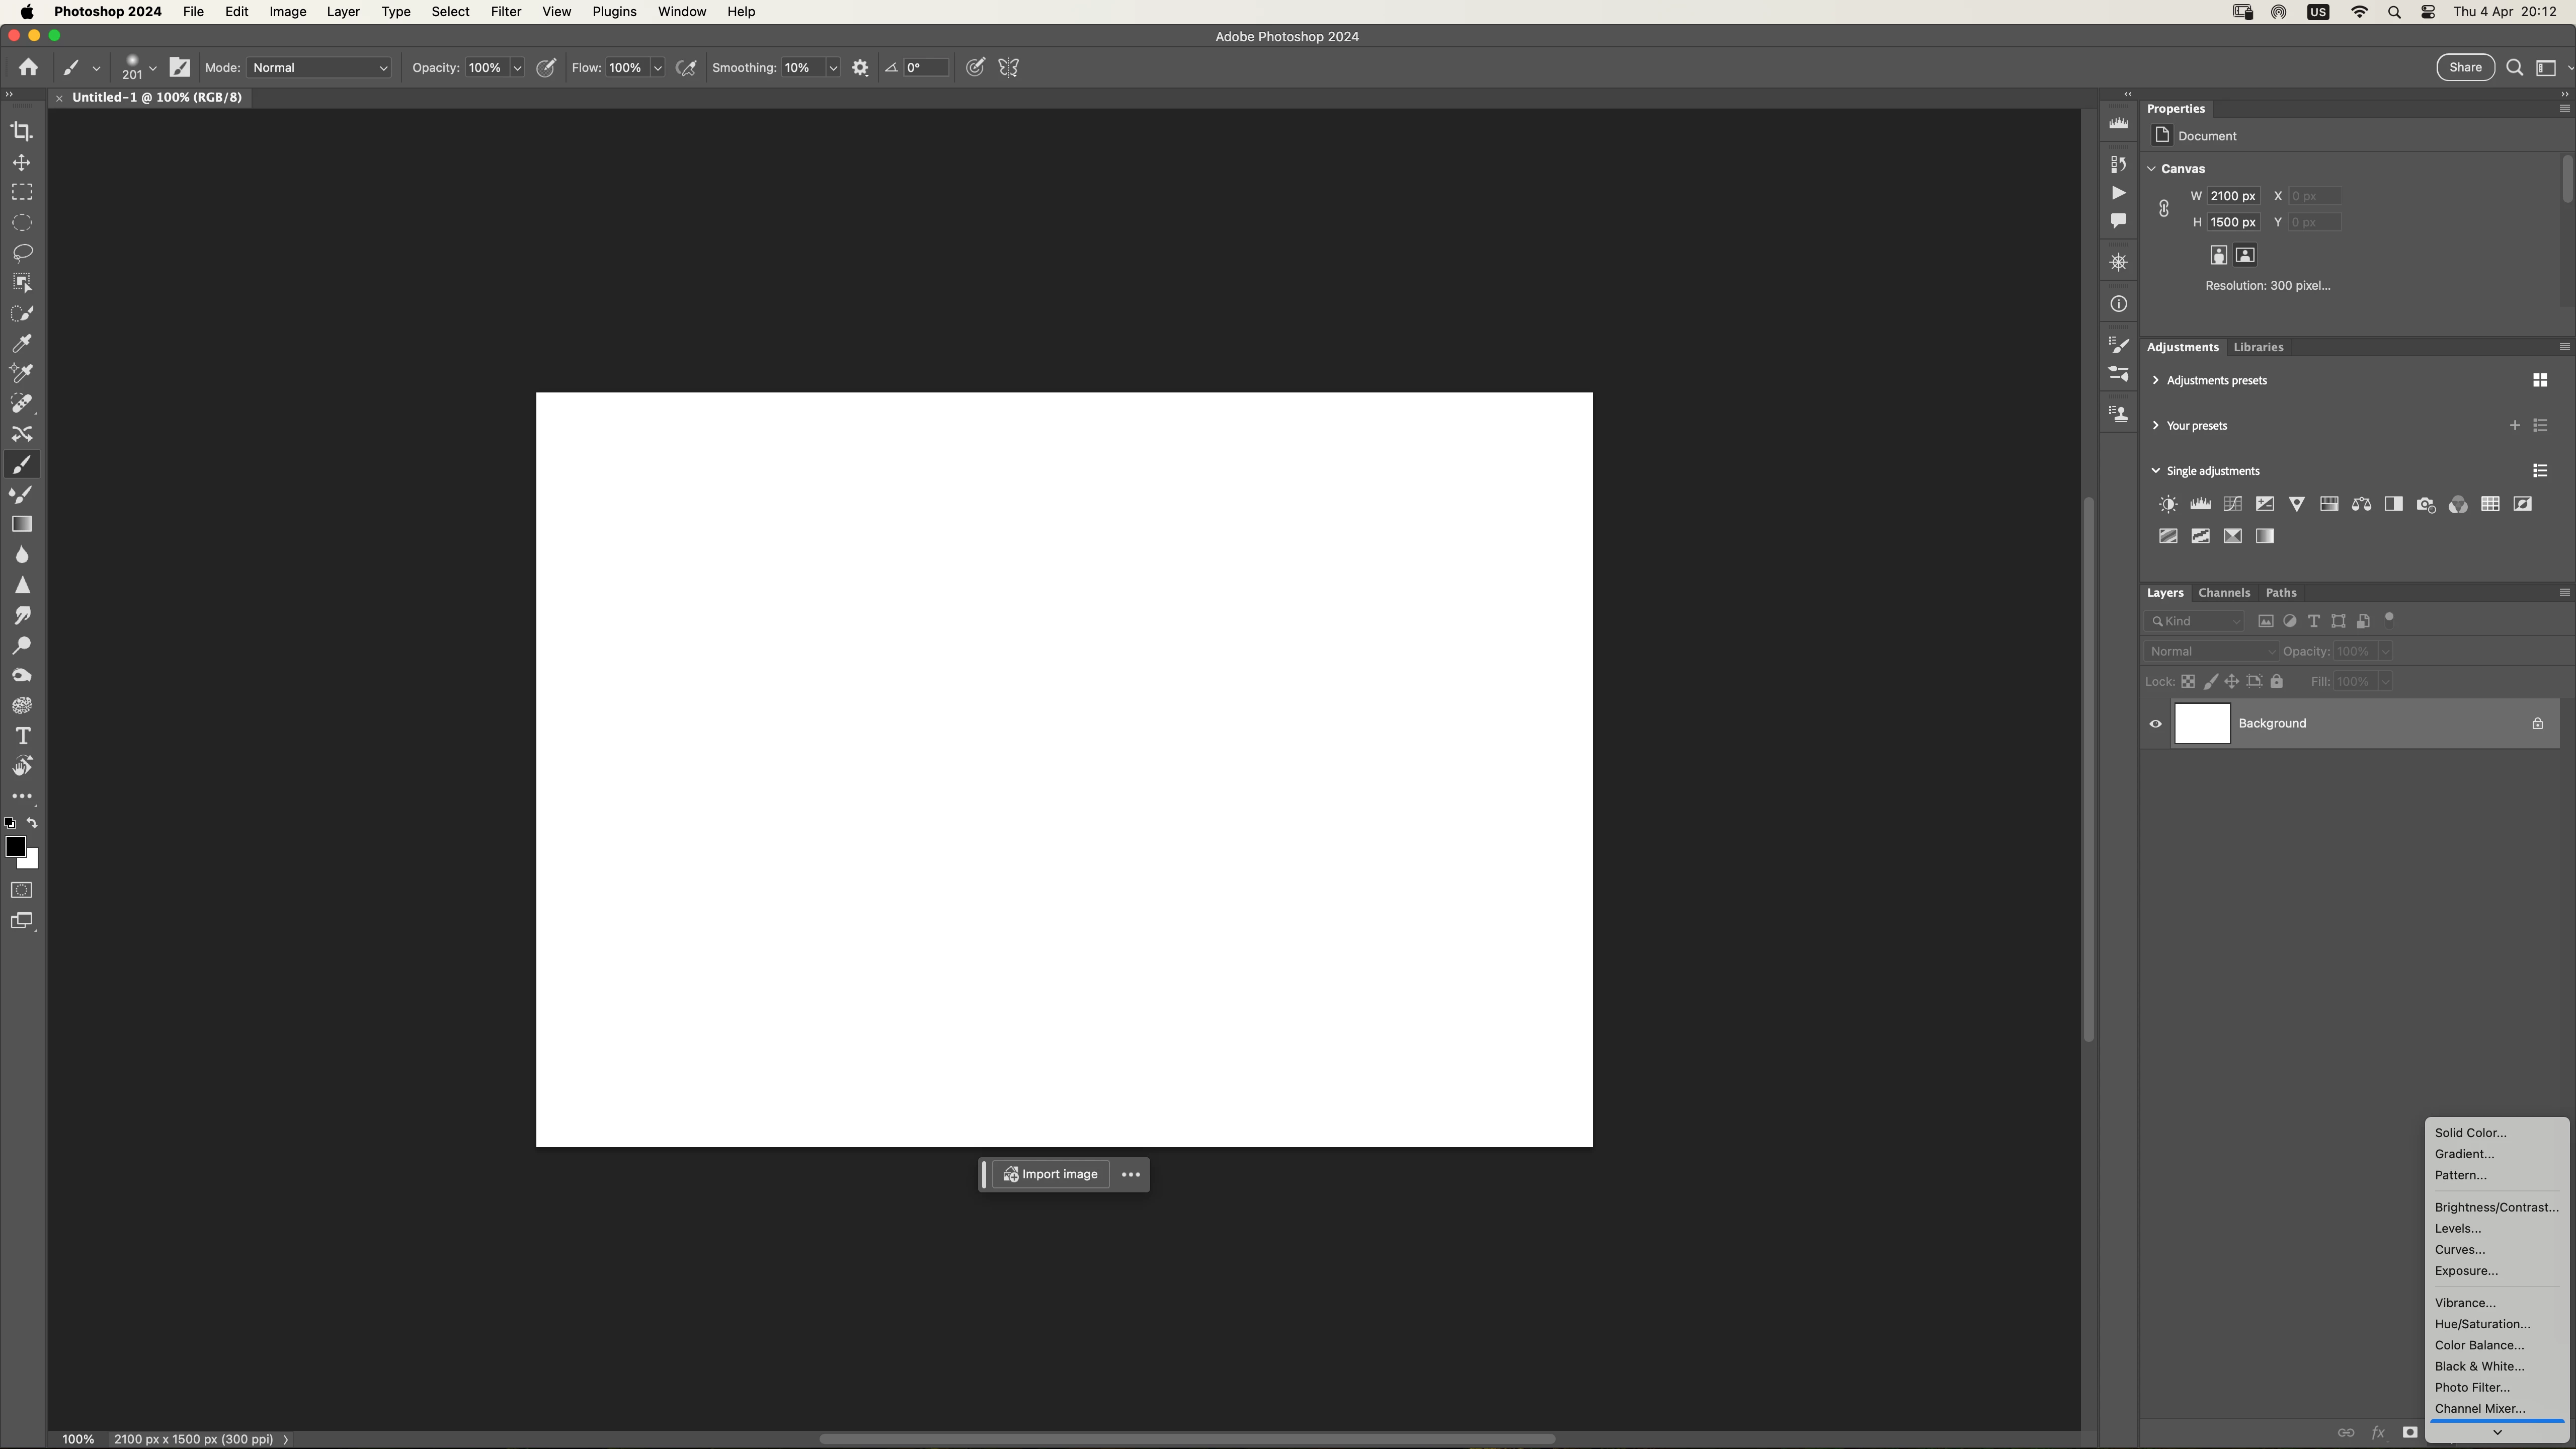
Task: Select the Move tool
Action: click(x=22, y=162)
